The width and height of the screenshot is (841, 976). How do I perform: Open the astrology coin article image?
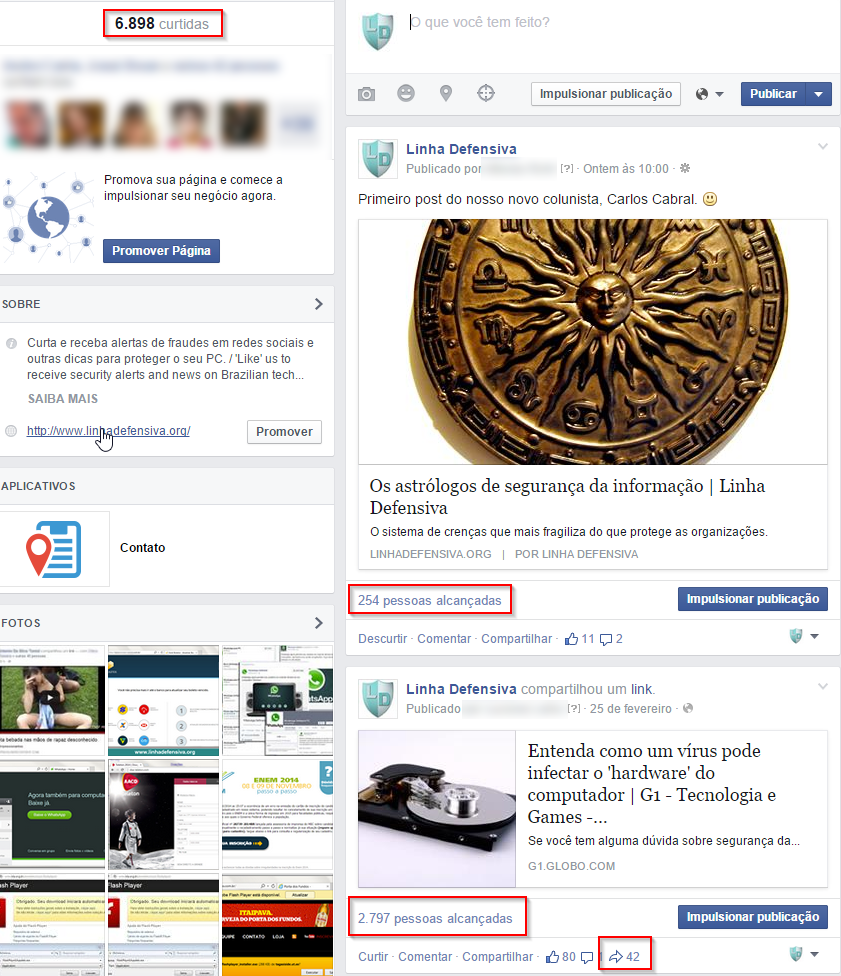tap(593, 341)
